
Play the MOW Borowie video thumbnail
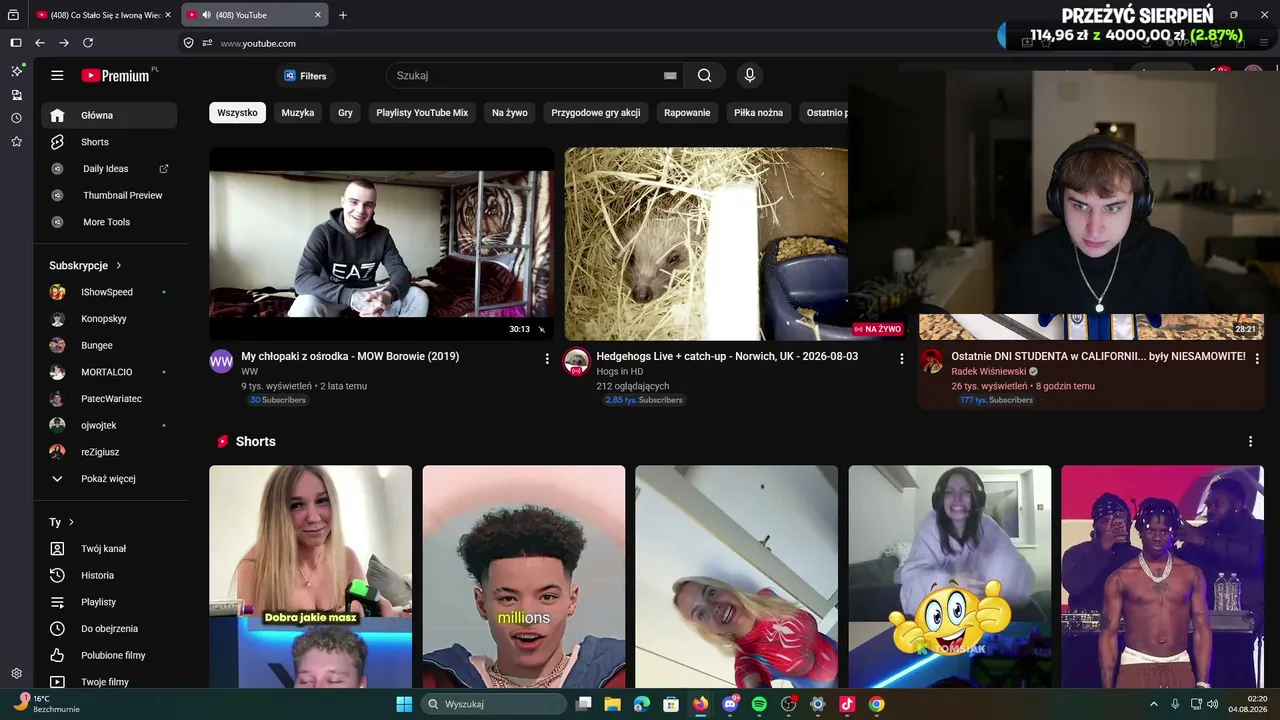coord(381,244)
